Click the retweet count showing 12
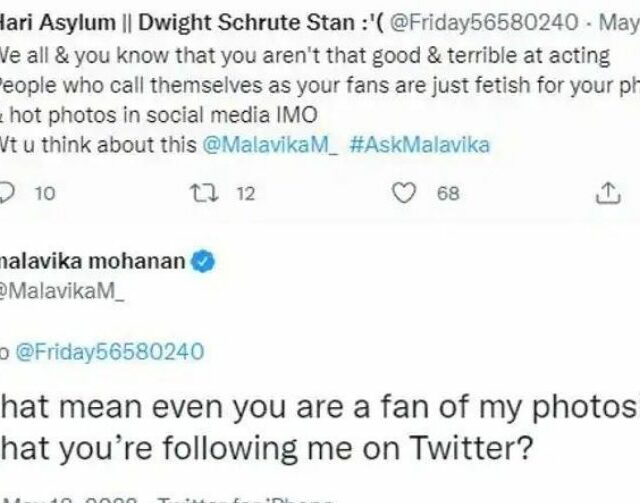640x503 pixels. 245,194
